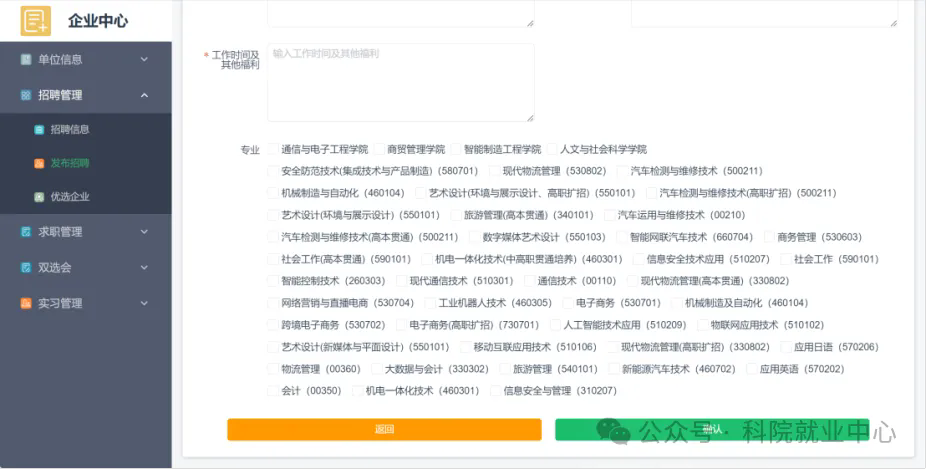Click the 双选会 sidebar icon
Screen dimensions: 926x469
click(26, 267)
